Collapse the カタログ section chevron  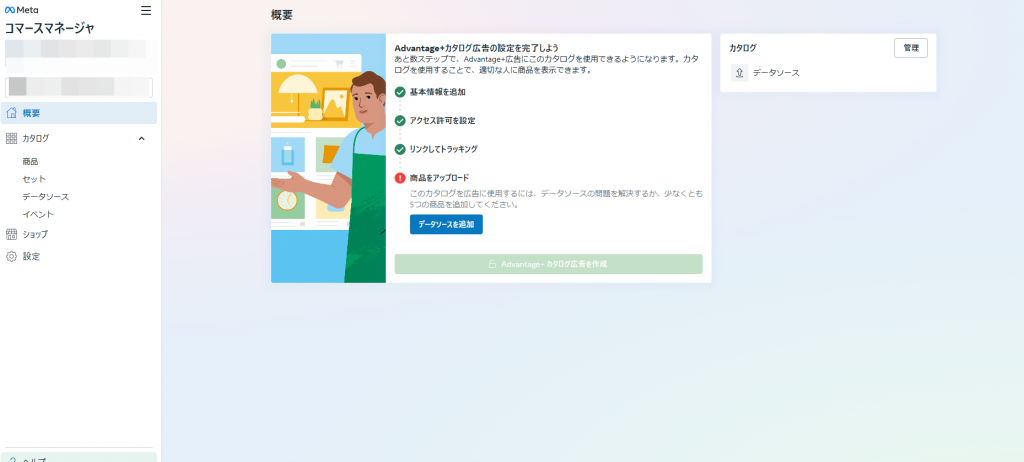[142, 139]
